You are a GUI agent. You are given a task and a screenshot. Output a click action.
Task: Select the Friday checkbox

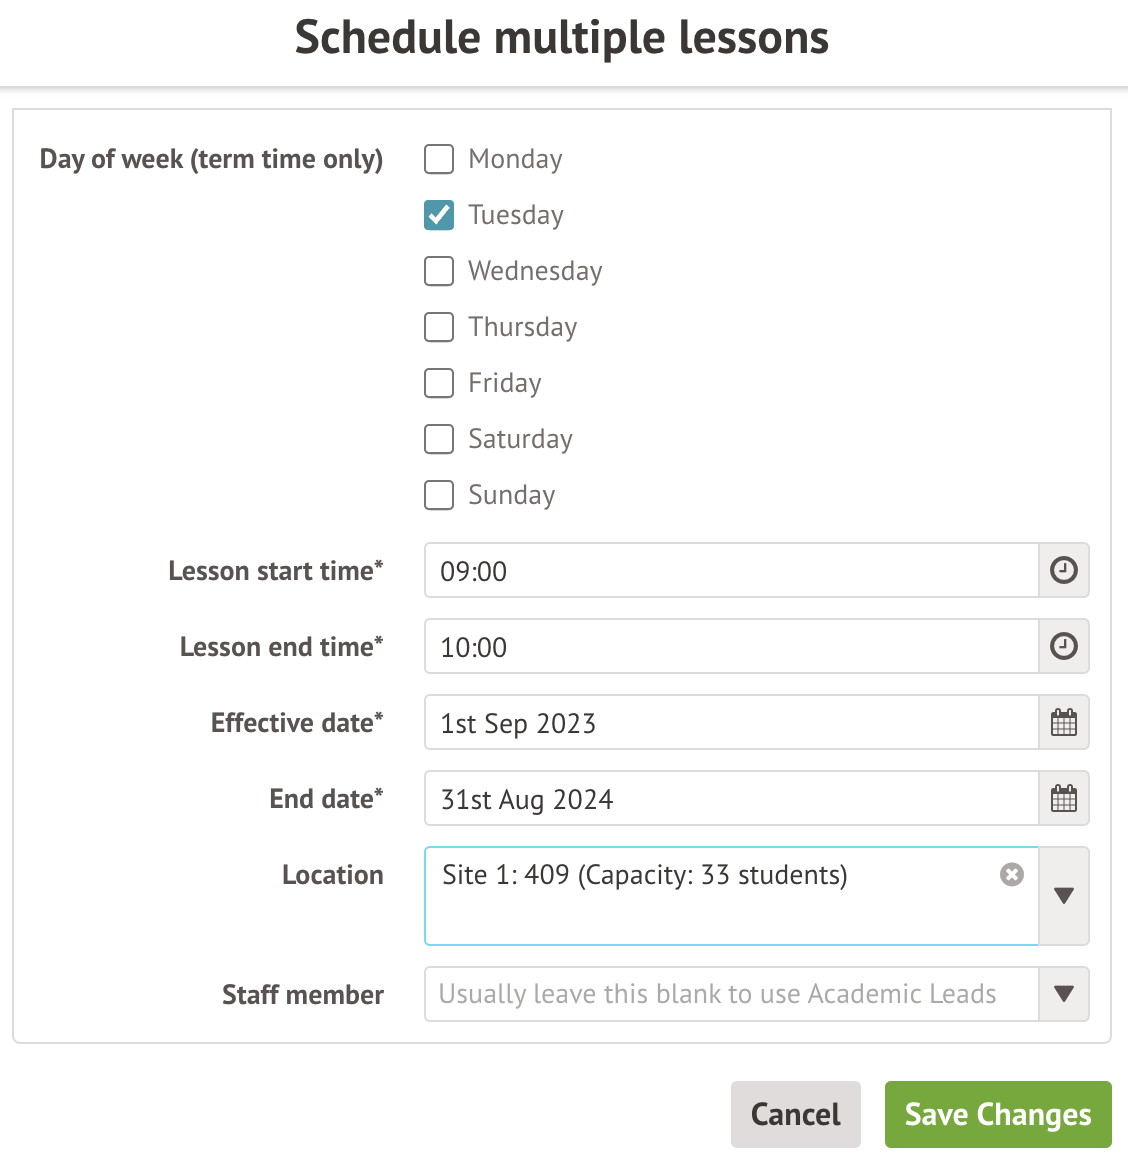tap(439, 383)
